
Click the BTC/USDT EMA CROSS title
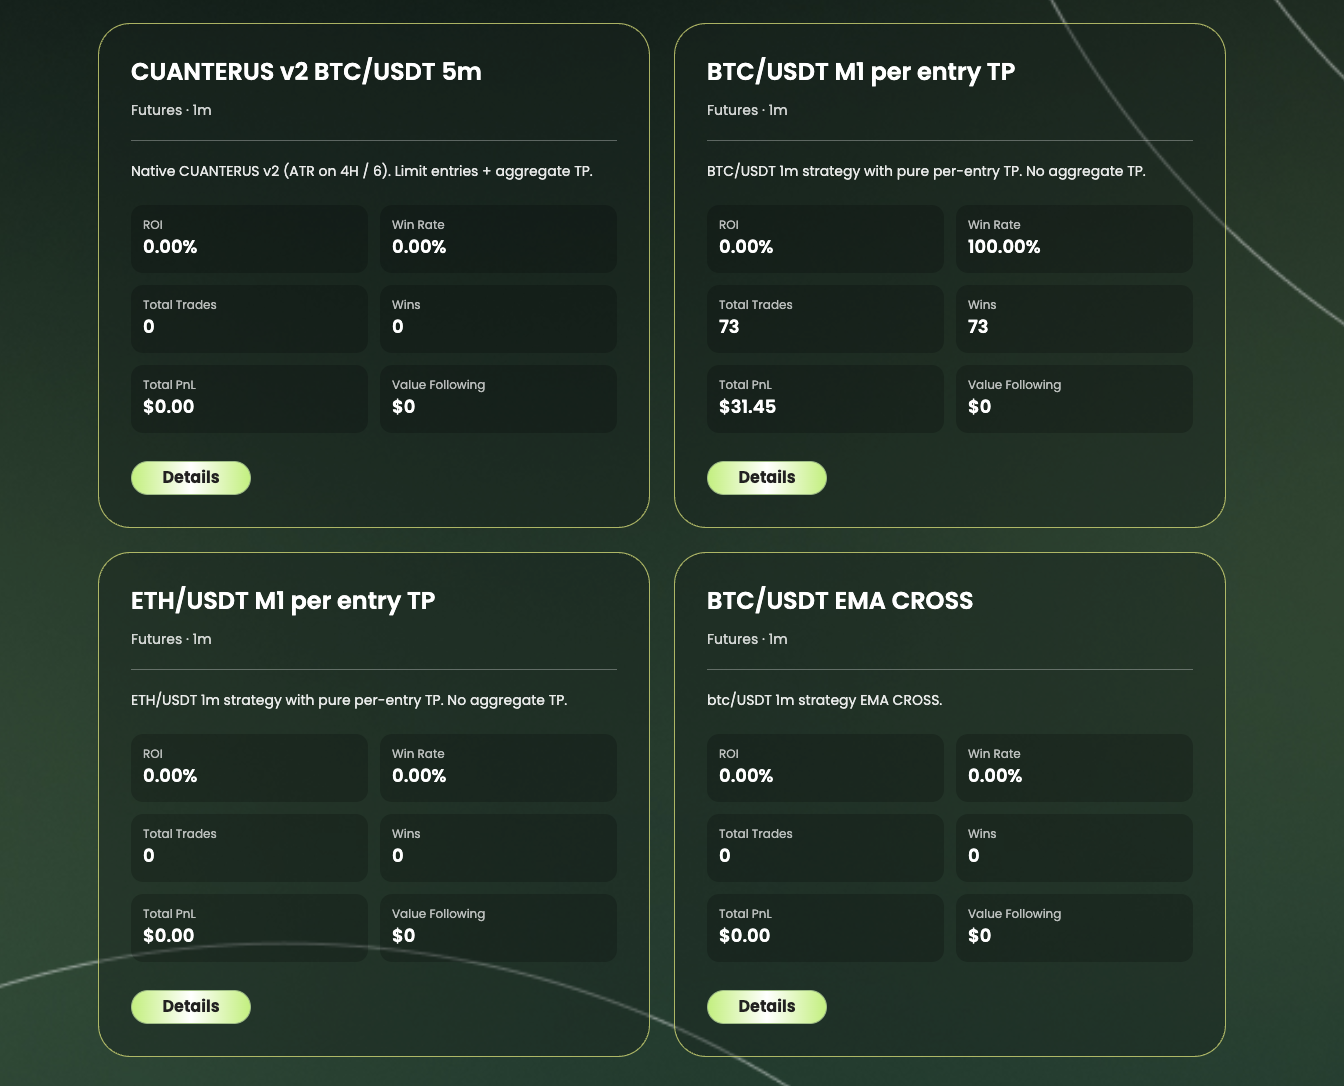click(840, 601)
